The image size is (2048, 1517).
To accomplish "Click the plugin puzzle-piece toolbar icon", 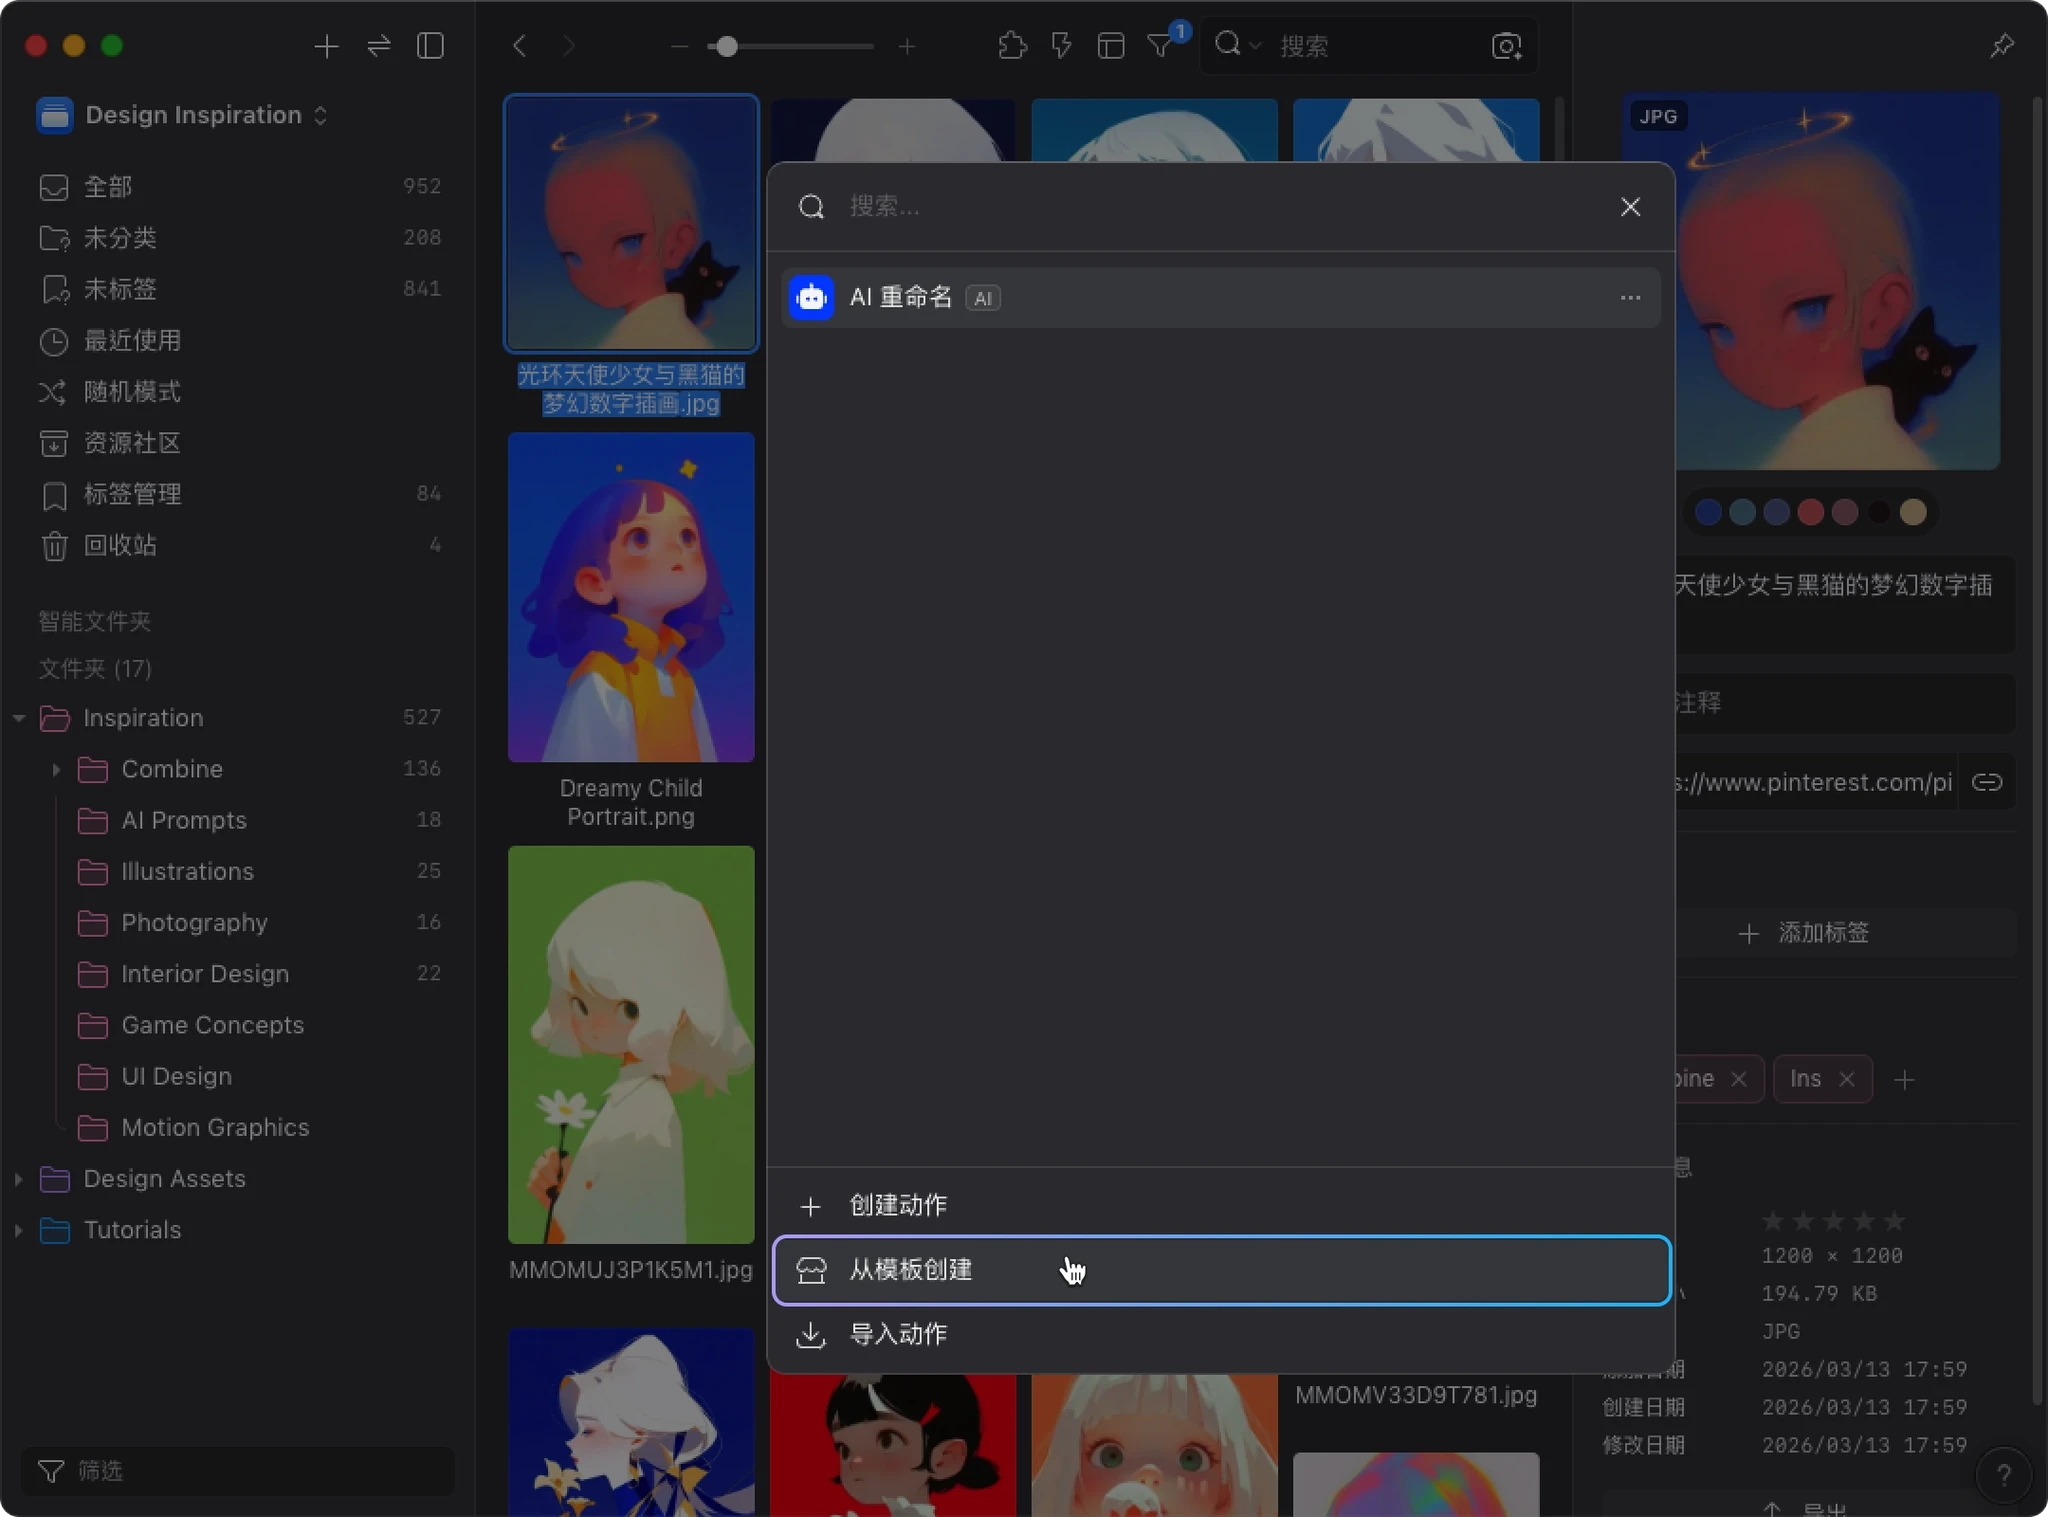I will click(1012, 46).
